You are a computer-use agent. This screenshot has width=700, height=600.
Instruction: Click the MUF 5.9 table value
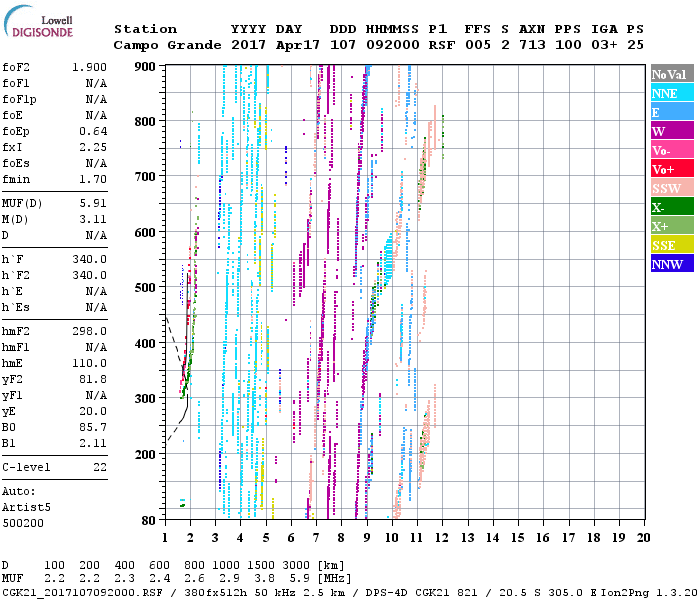[x=300, y=579]
